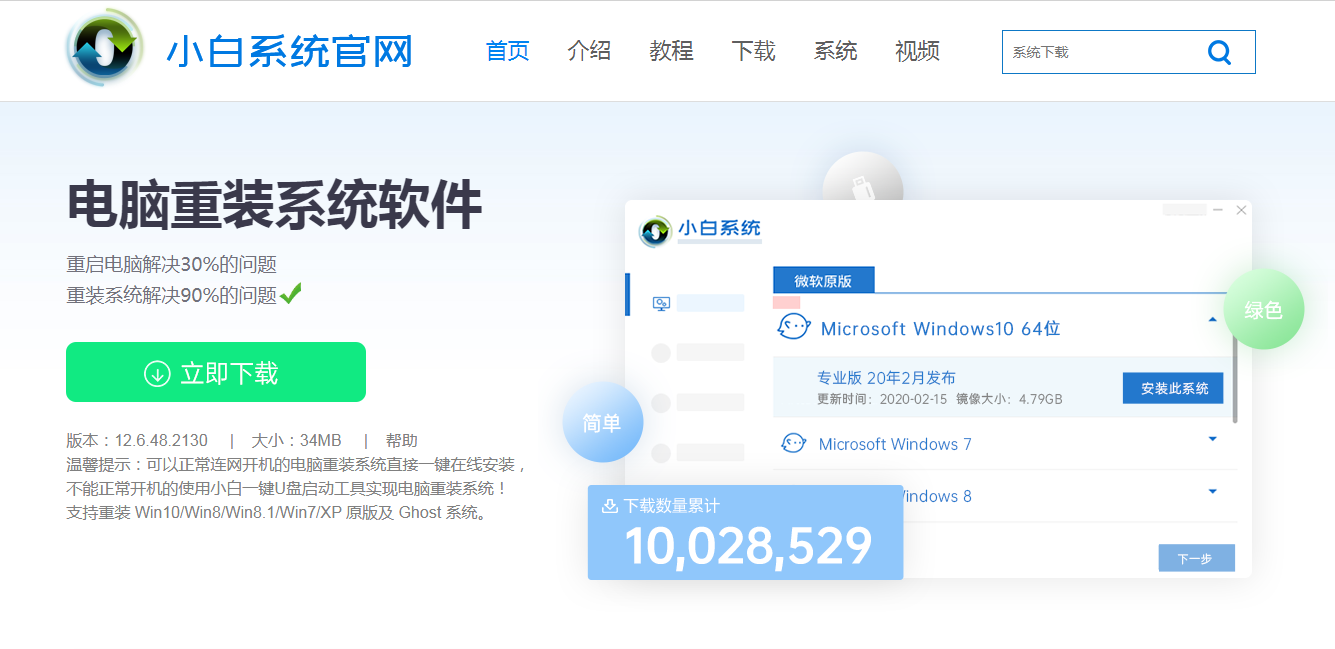Open the 系统 navigation menu item
1335x649 pixels.
(x=835, y=51)
